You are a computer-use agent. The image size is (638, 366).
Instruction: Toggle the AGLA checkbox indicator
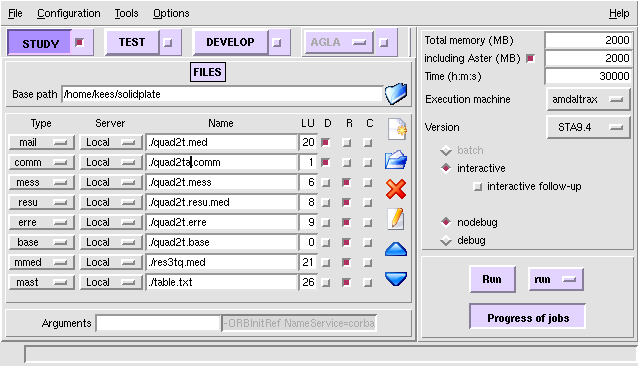tap(383, 42)
